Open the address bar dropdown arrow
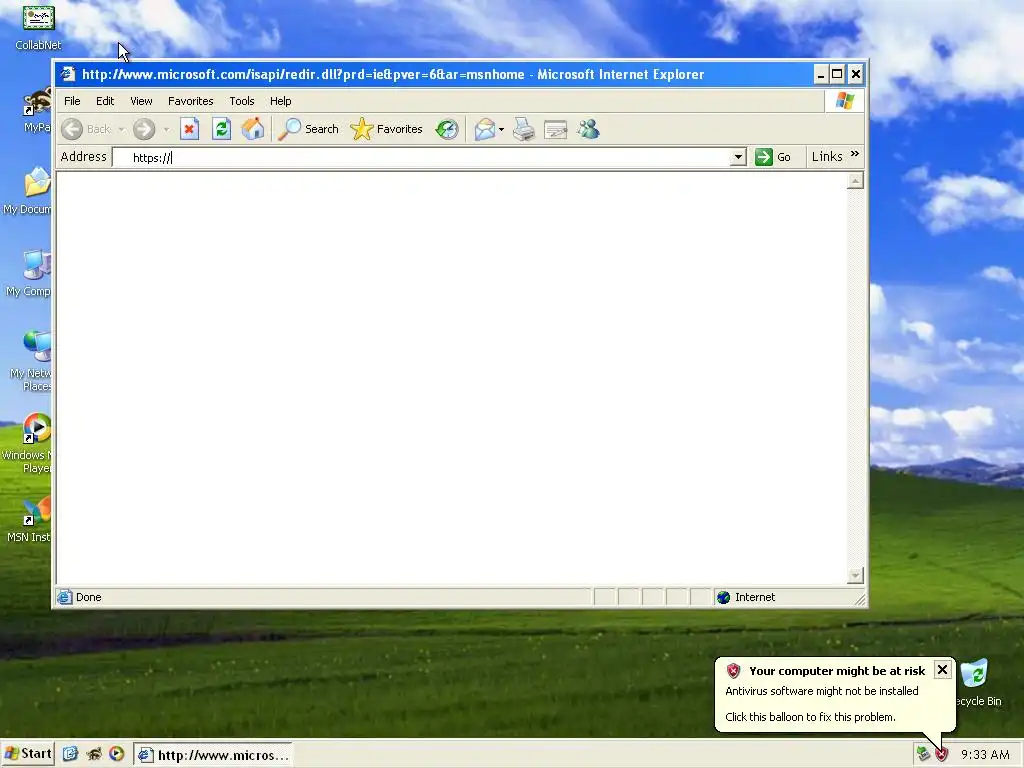The image size is (1024, 768). [738, 157]
